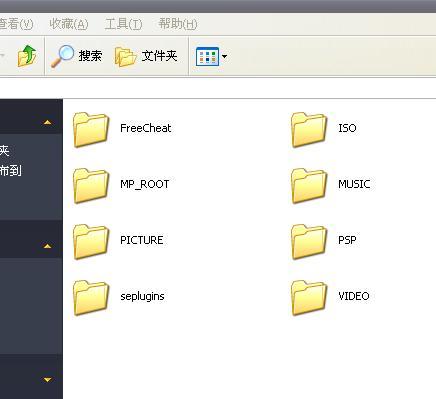Click the VIDEO name label
The height and width of the screenshot is (399, 436).
click(x=354, y=296)
